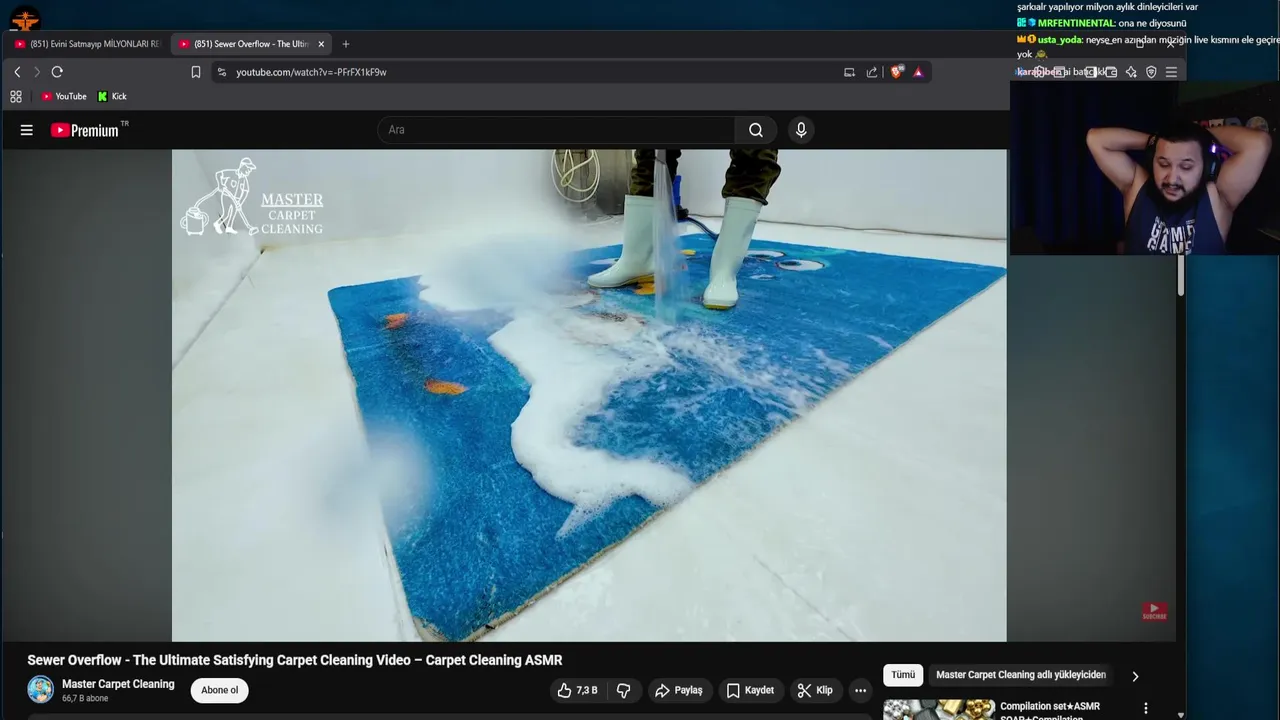Click the page vertical scrollbar thumb

pyautogui.click(x=1180, y=275)
